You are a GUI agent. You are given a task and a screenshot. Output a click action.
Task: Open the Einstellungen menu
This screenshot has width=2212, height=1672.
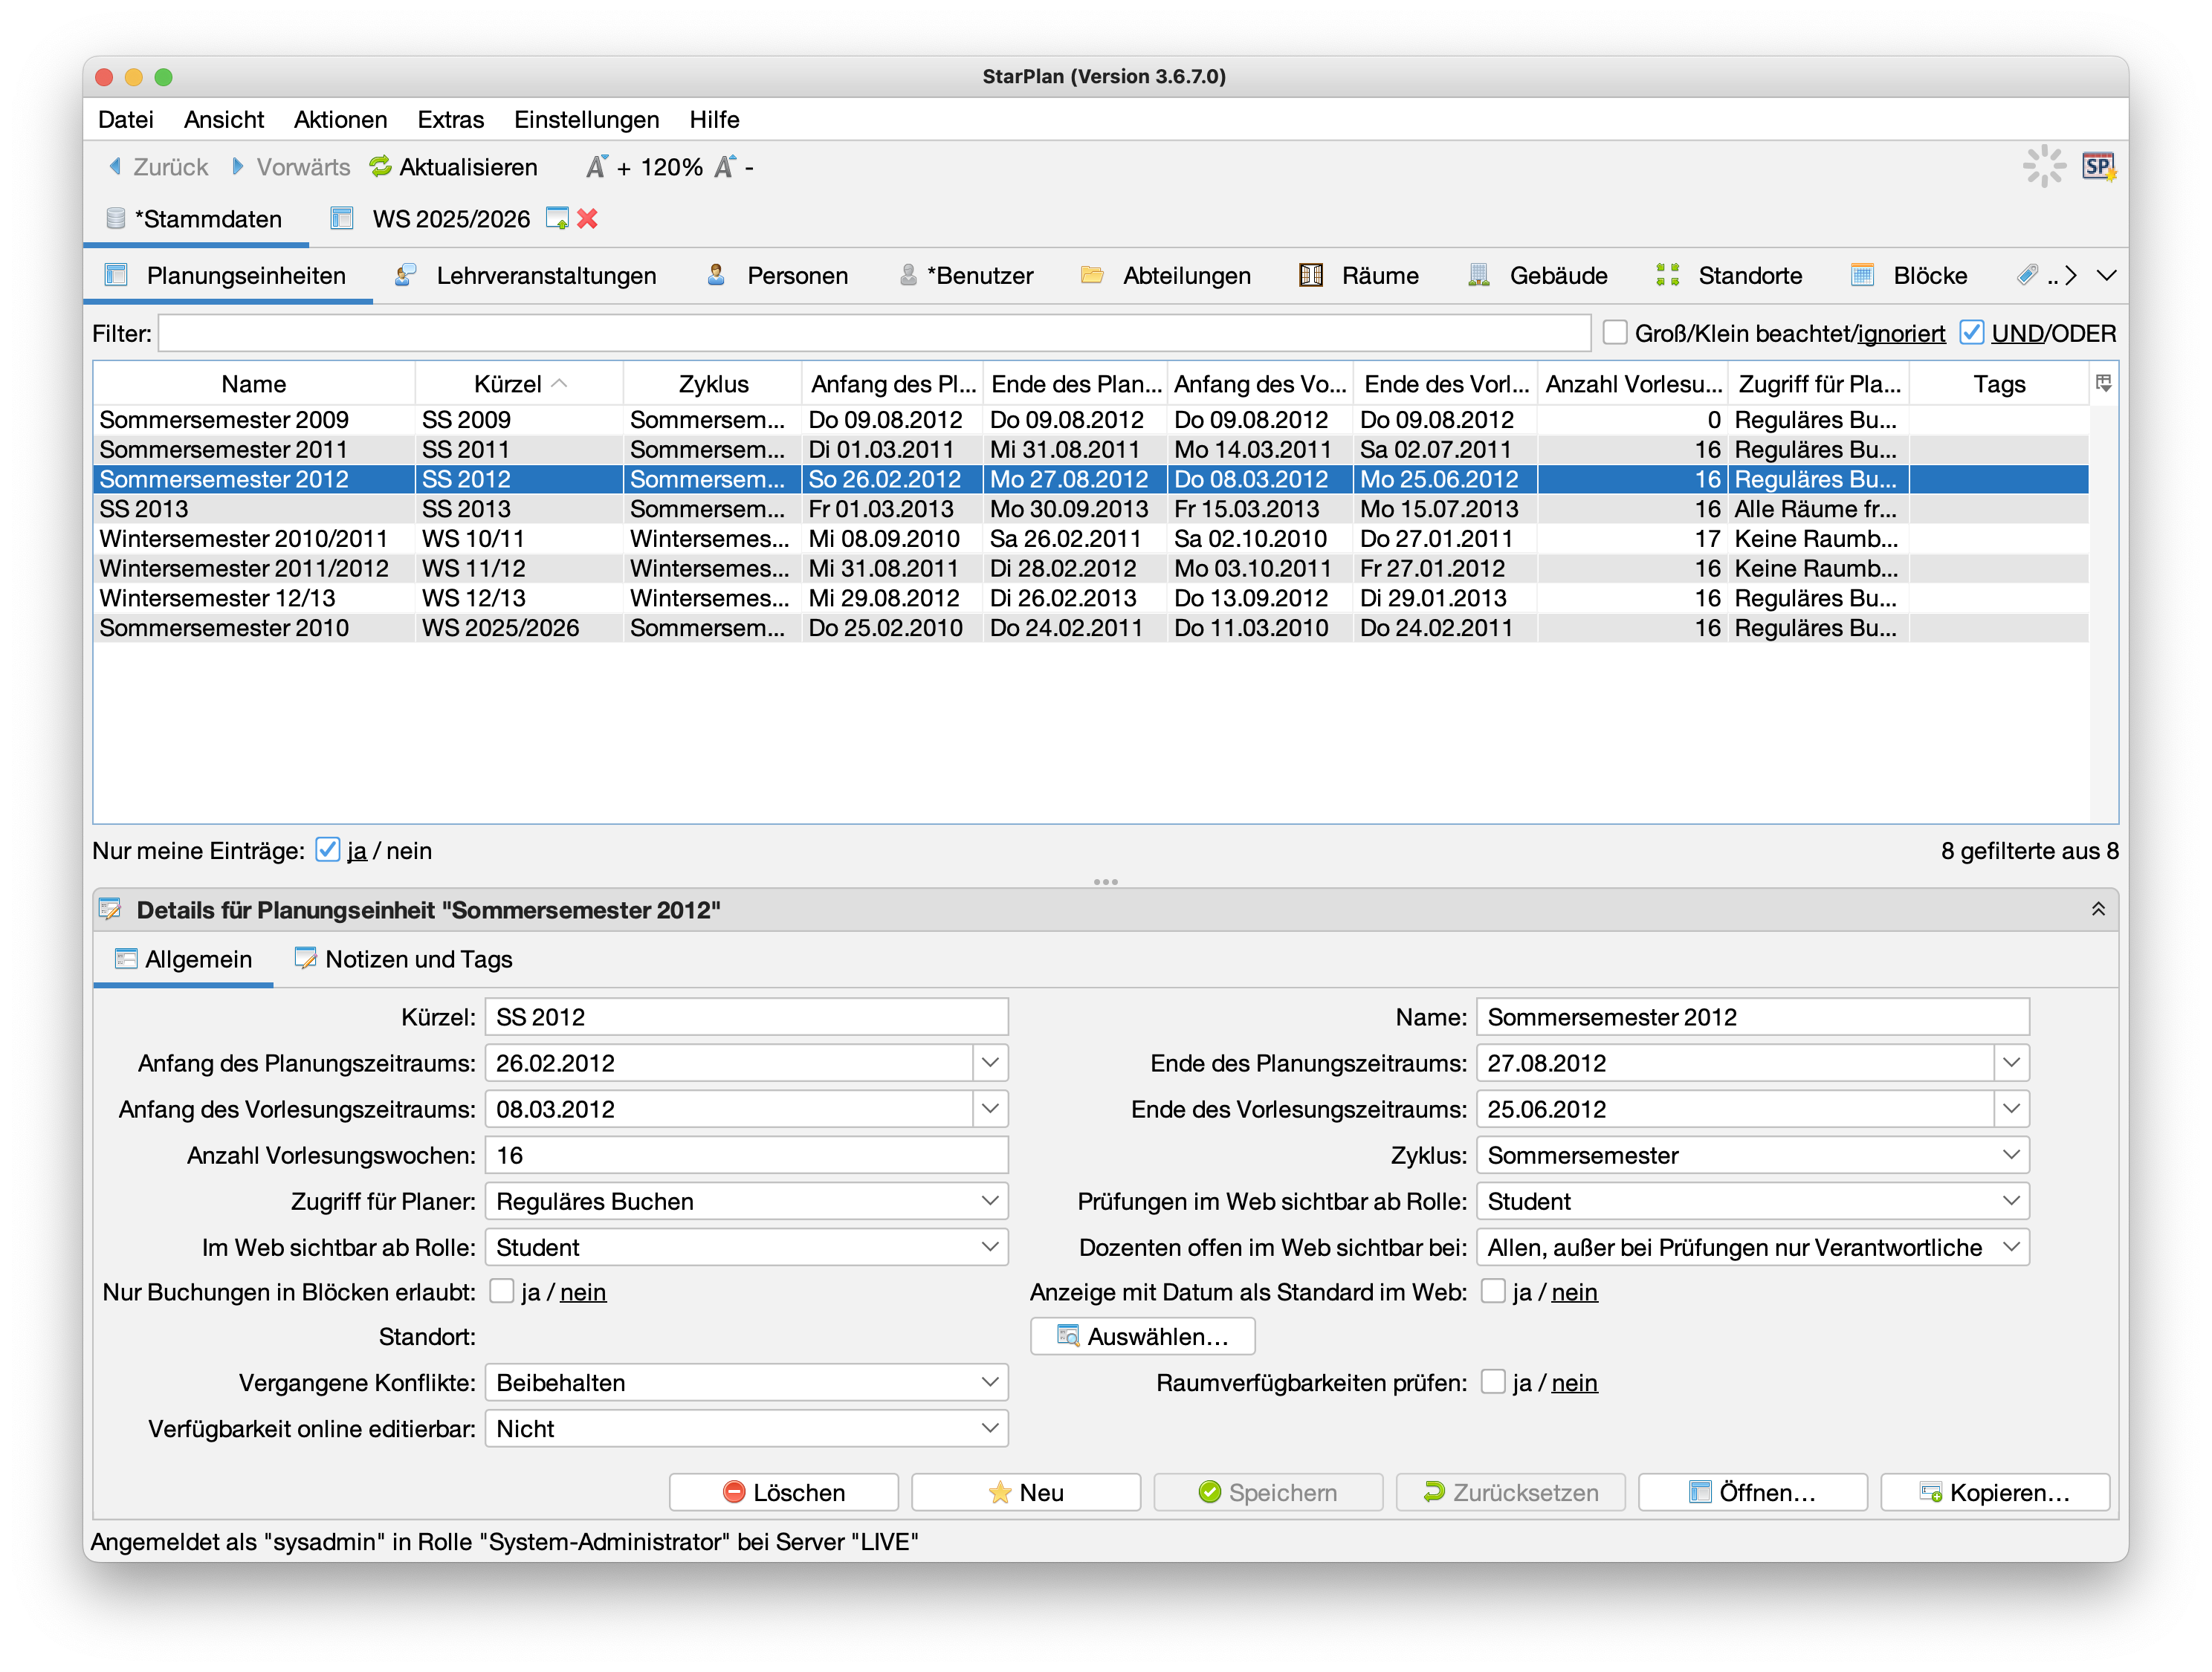tap(586, 119)
